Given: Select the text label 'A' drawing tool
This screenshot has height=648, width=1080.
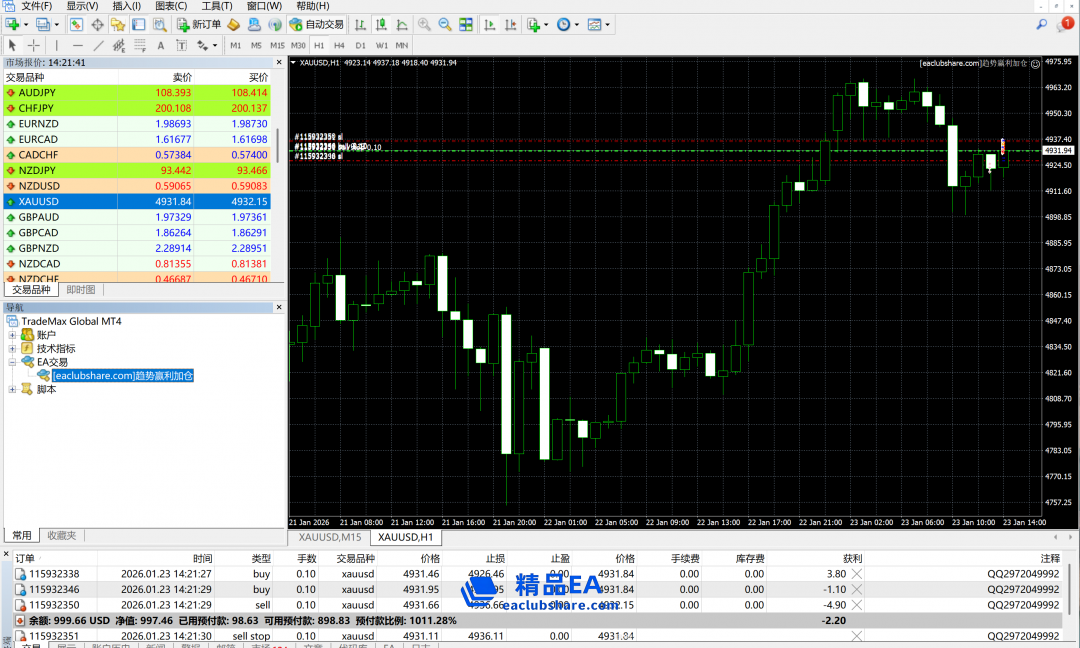Looking at the screenshot, I should tap(160, 45).
